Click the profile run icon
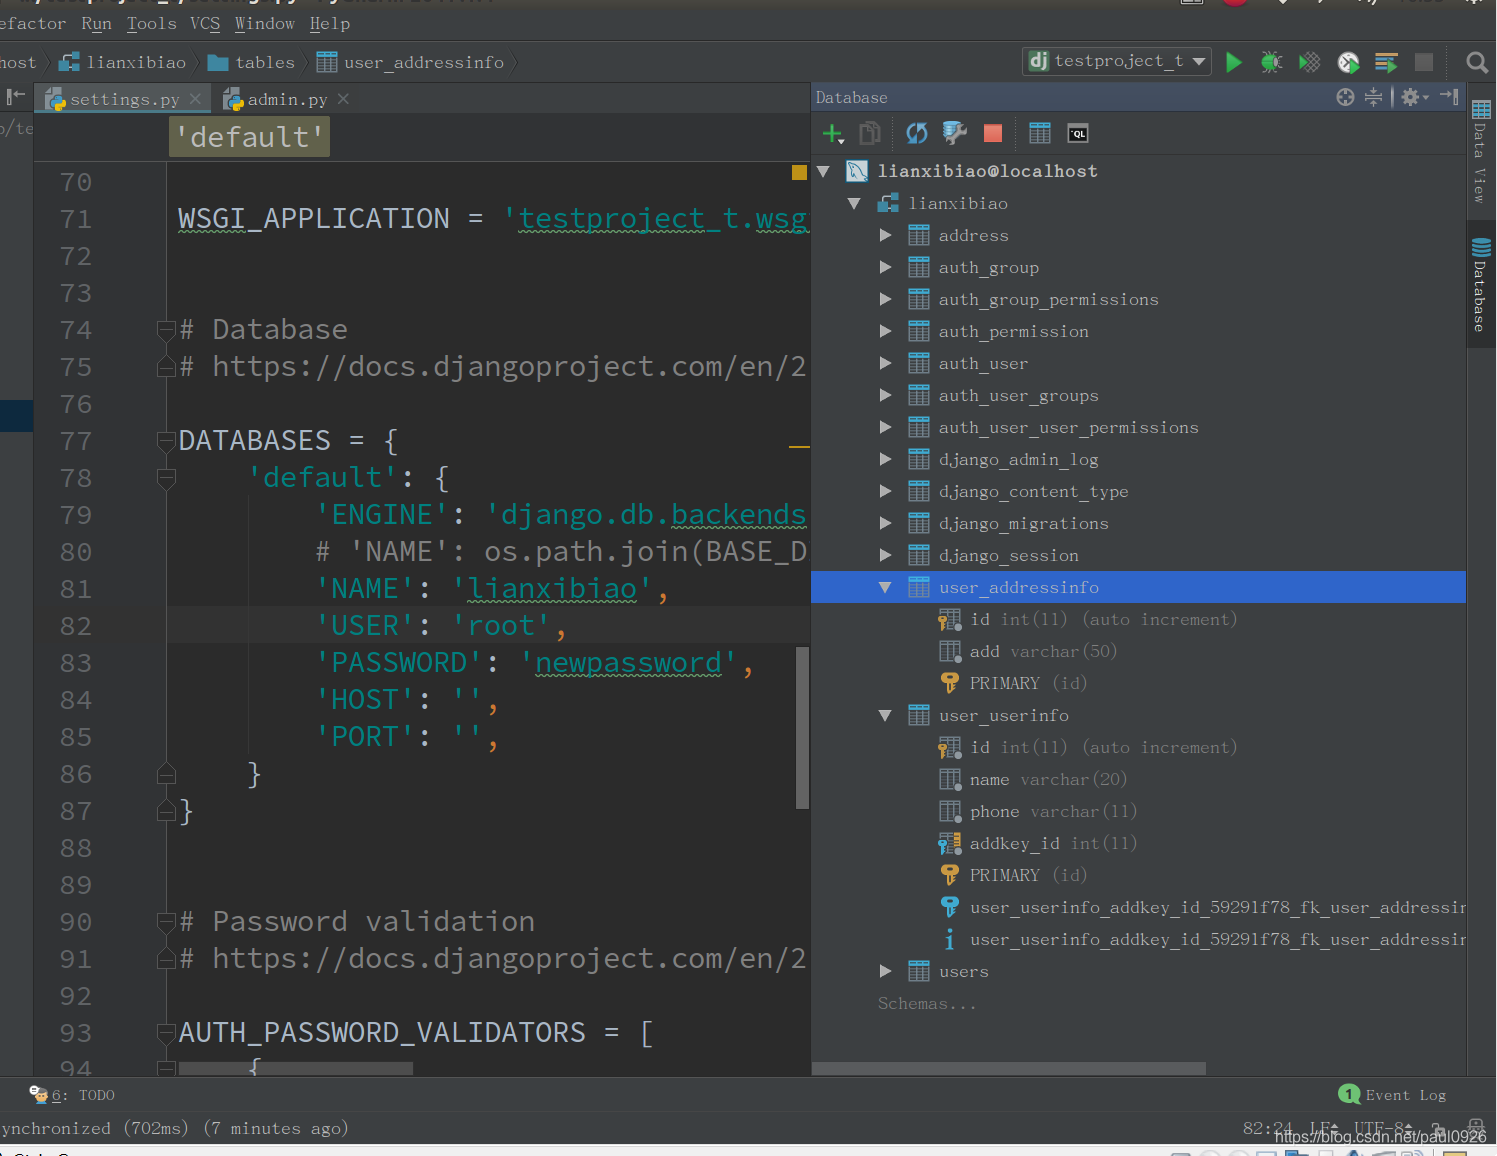 [1348, 62]
